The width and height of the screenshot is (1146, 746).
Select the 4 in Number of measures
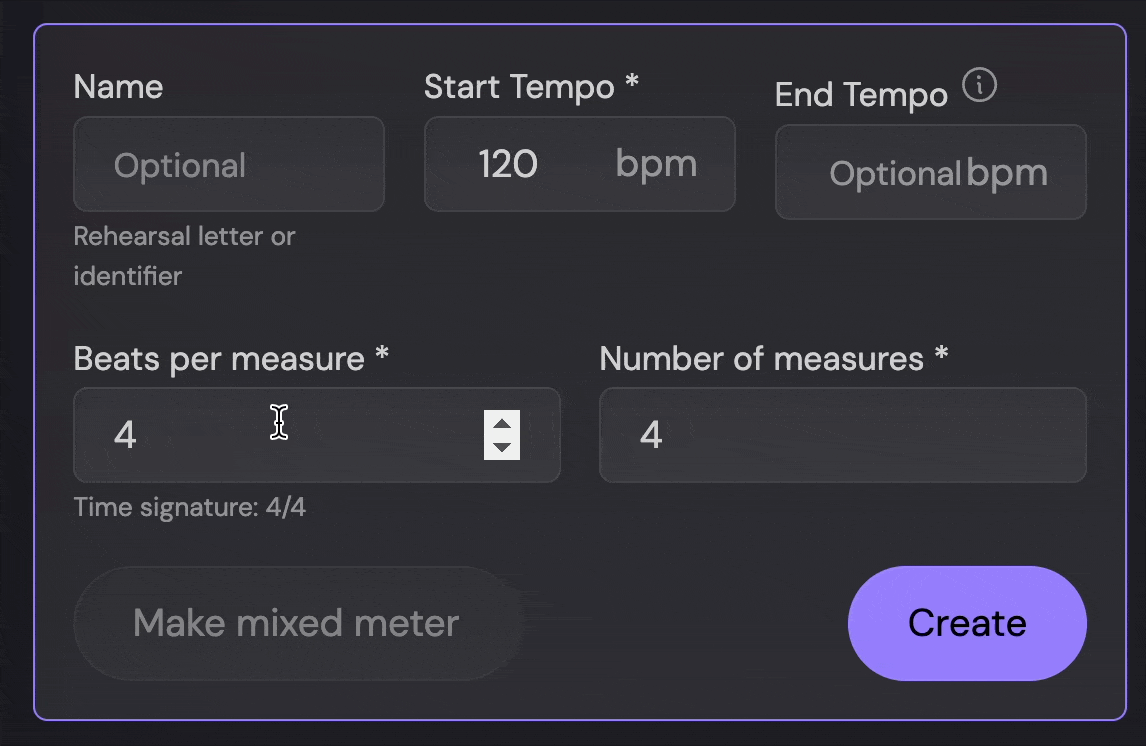[x=651, y=435]
